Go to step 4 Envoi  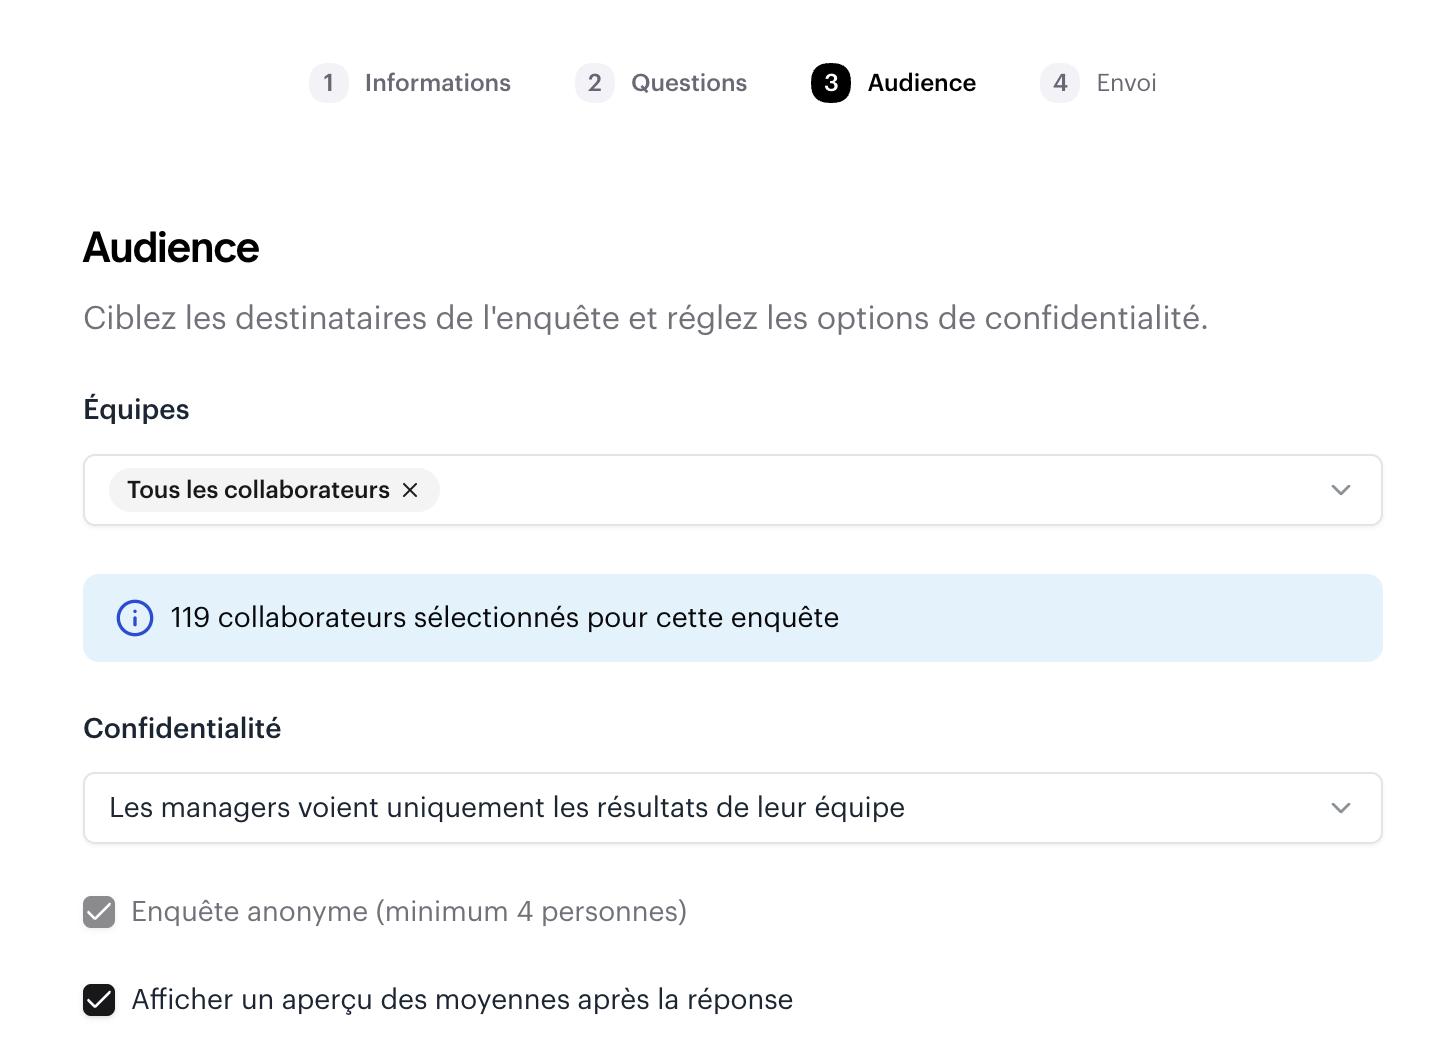pyautogui.click(x=1098, y=83)
